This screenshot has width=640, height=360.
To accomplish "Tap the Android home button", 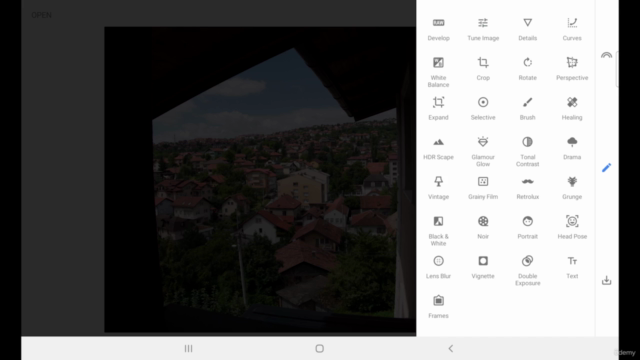I will point(320,349).
